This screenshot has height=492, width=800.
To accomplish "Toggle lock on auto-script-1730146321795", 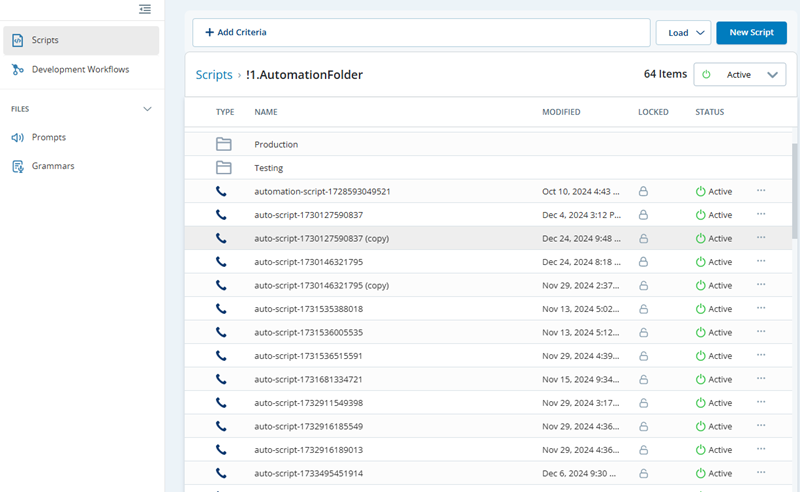I will click(644, 262).
